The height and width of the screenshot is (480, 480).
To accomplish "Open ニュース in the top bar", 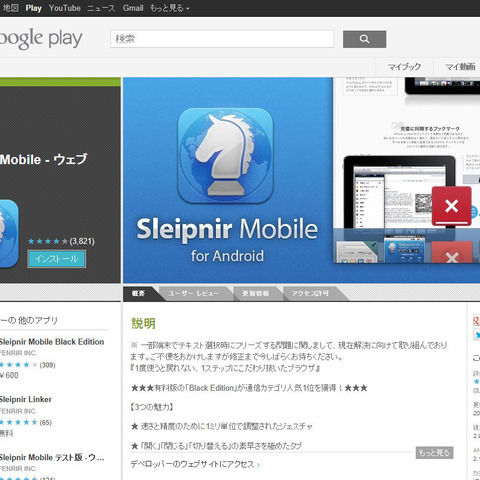I will pyautogui.click(x=101, y=8).
